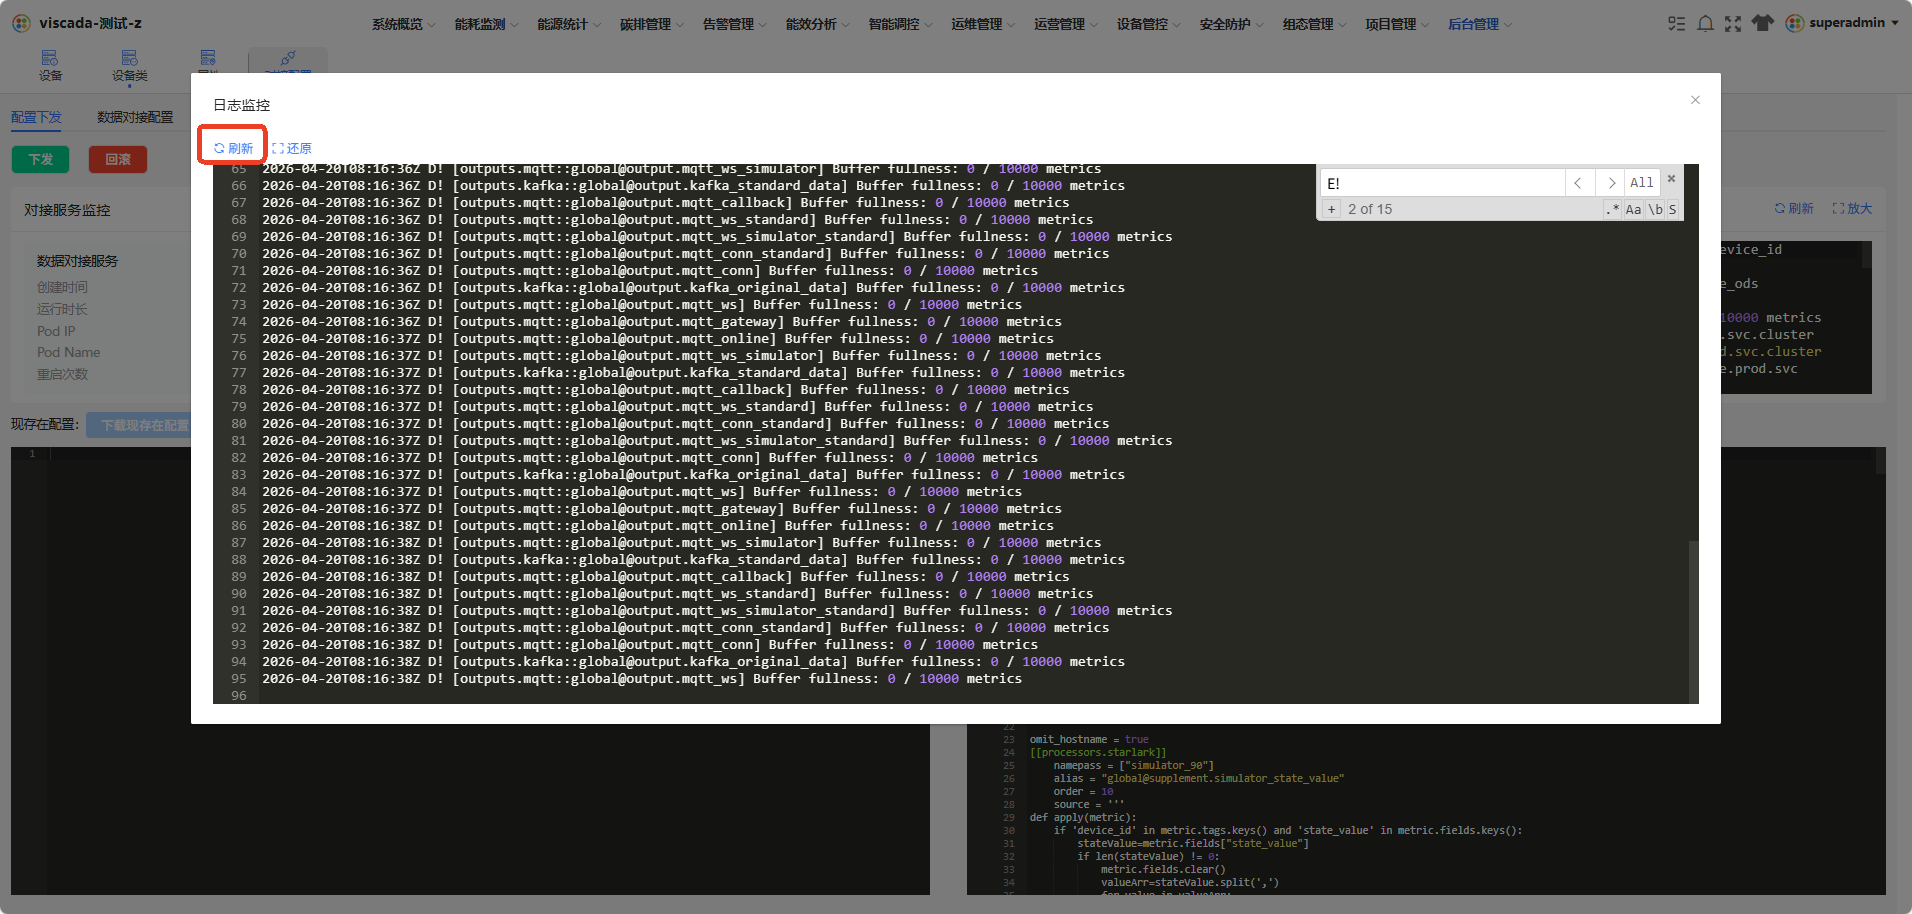Open the 能效分析 menu
This screenshot has height=914, width=1912.
[x=817, y=24]
